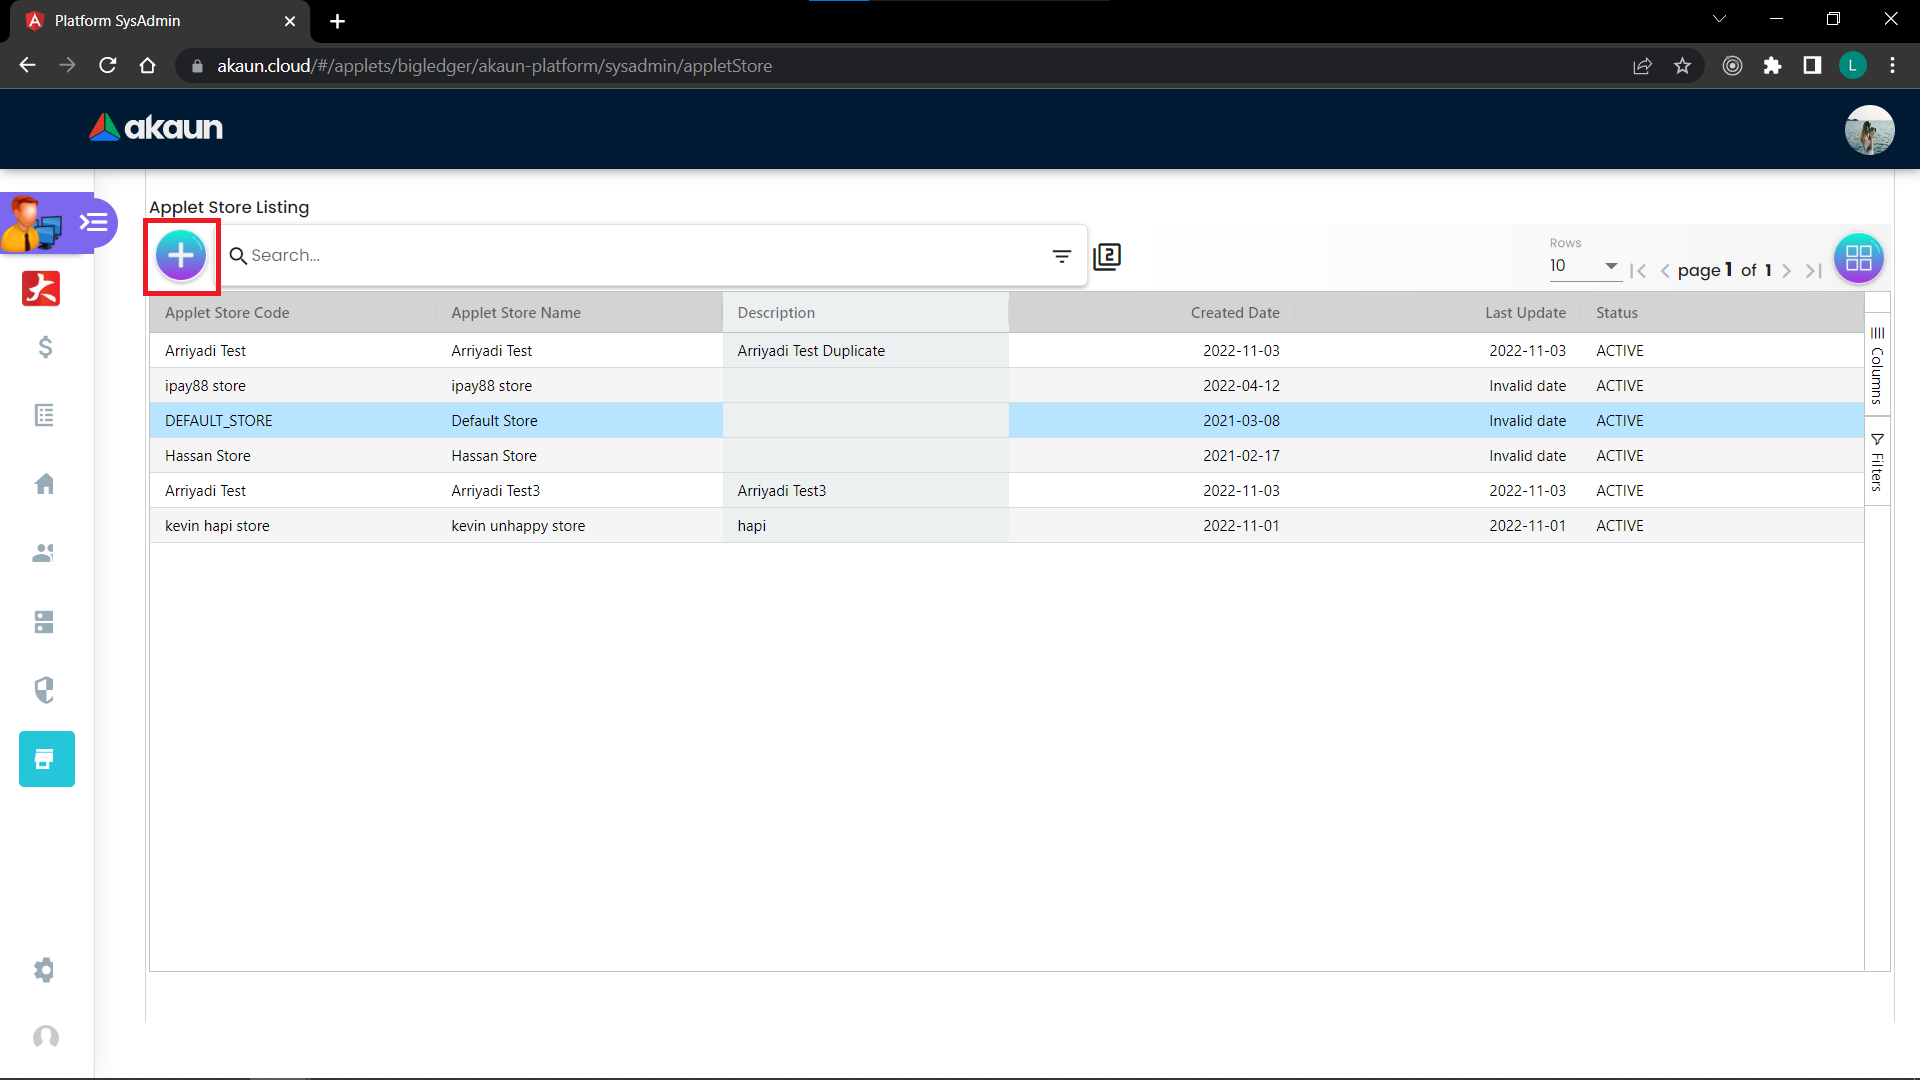
Task: Select the applet store sidebar icon
Action: coord(46,759)
